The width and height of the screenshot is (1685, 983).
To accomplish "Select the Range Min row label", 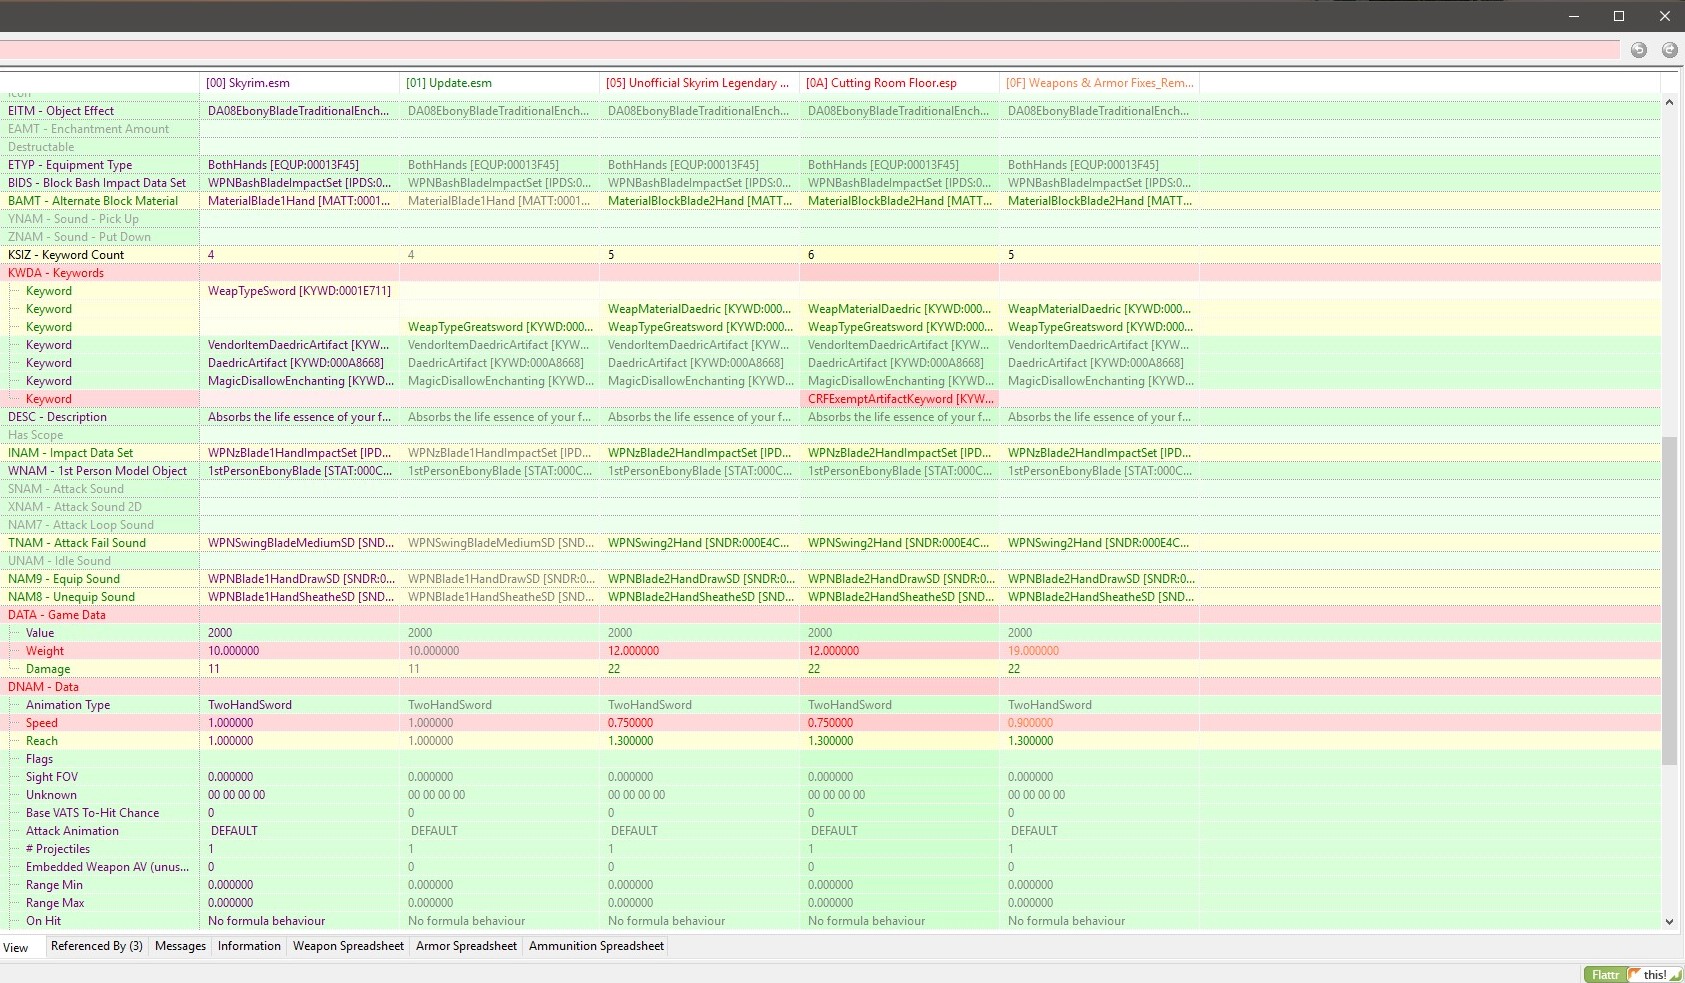I will 54,885.
